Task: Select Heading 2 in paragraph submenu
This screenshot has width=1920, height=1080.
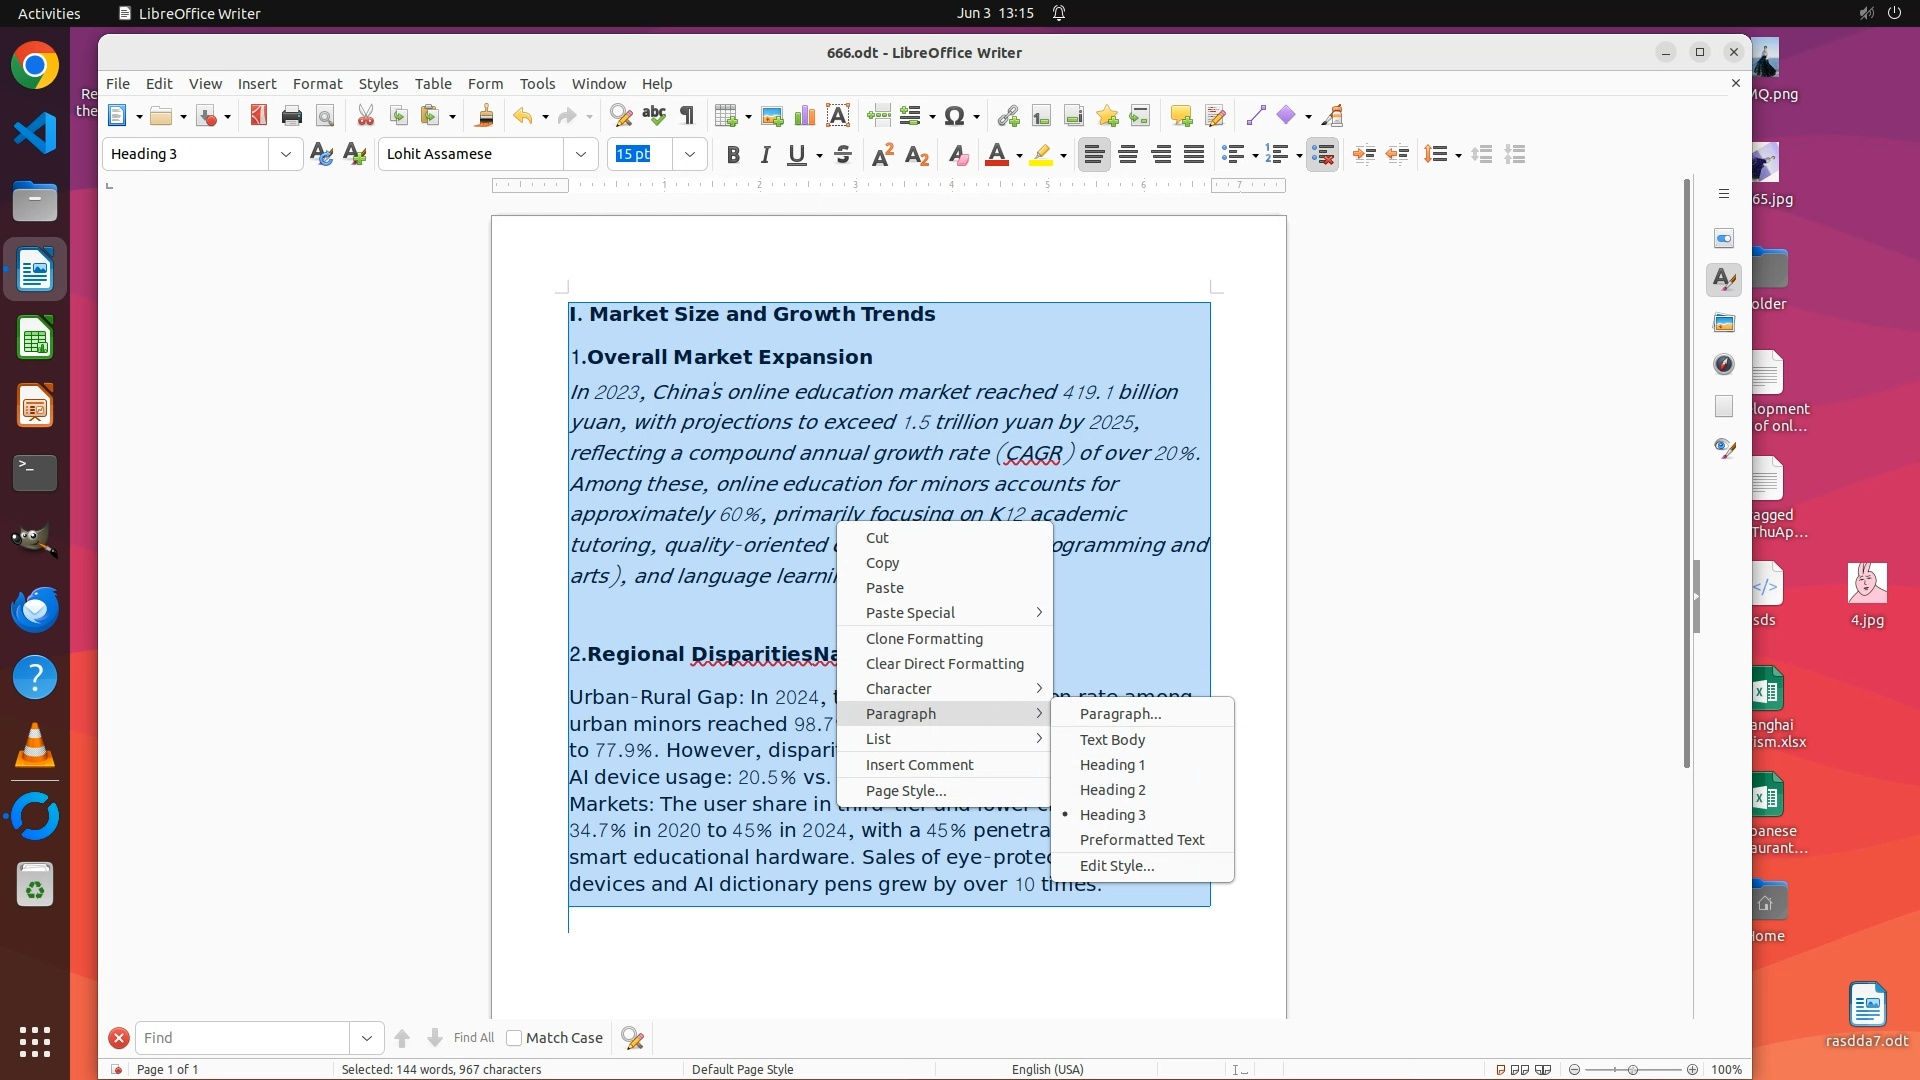Action: pyautogui.click(x=1112, y=790)
